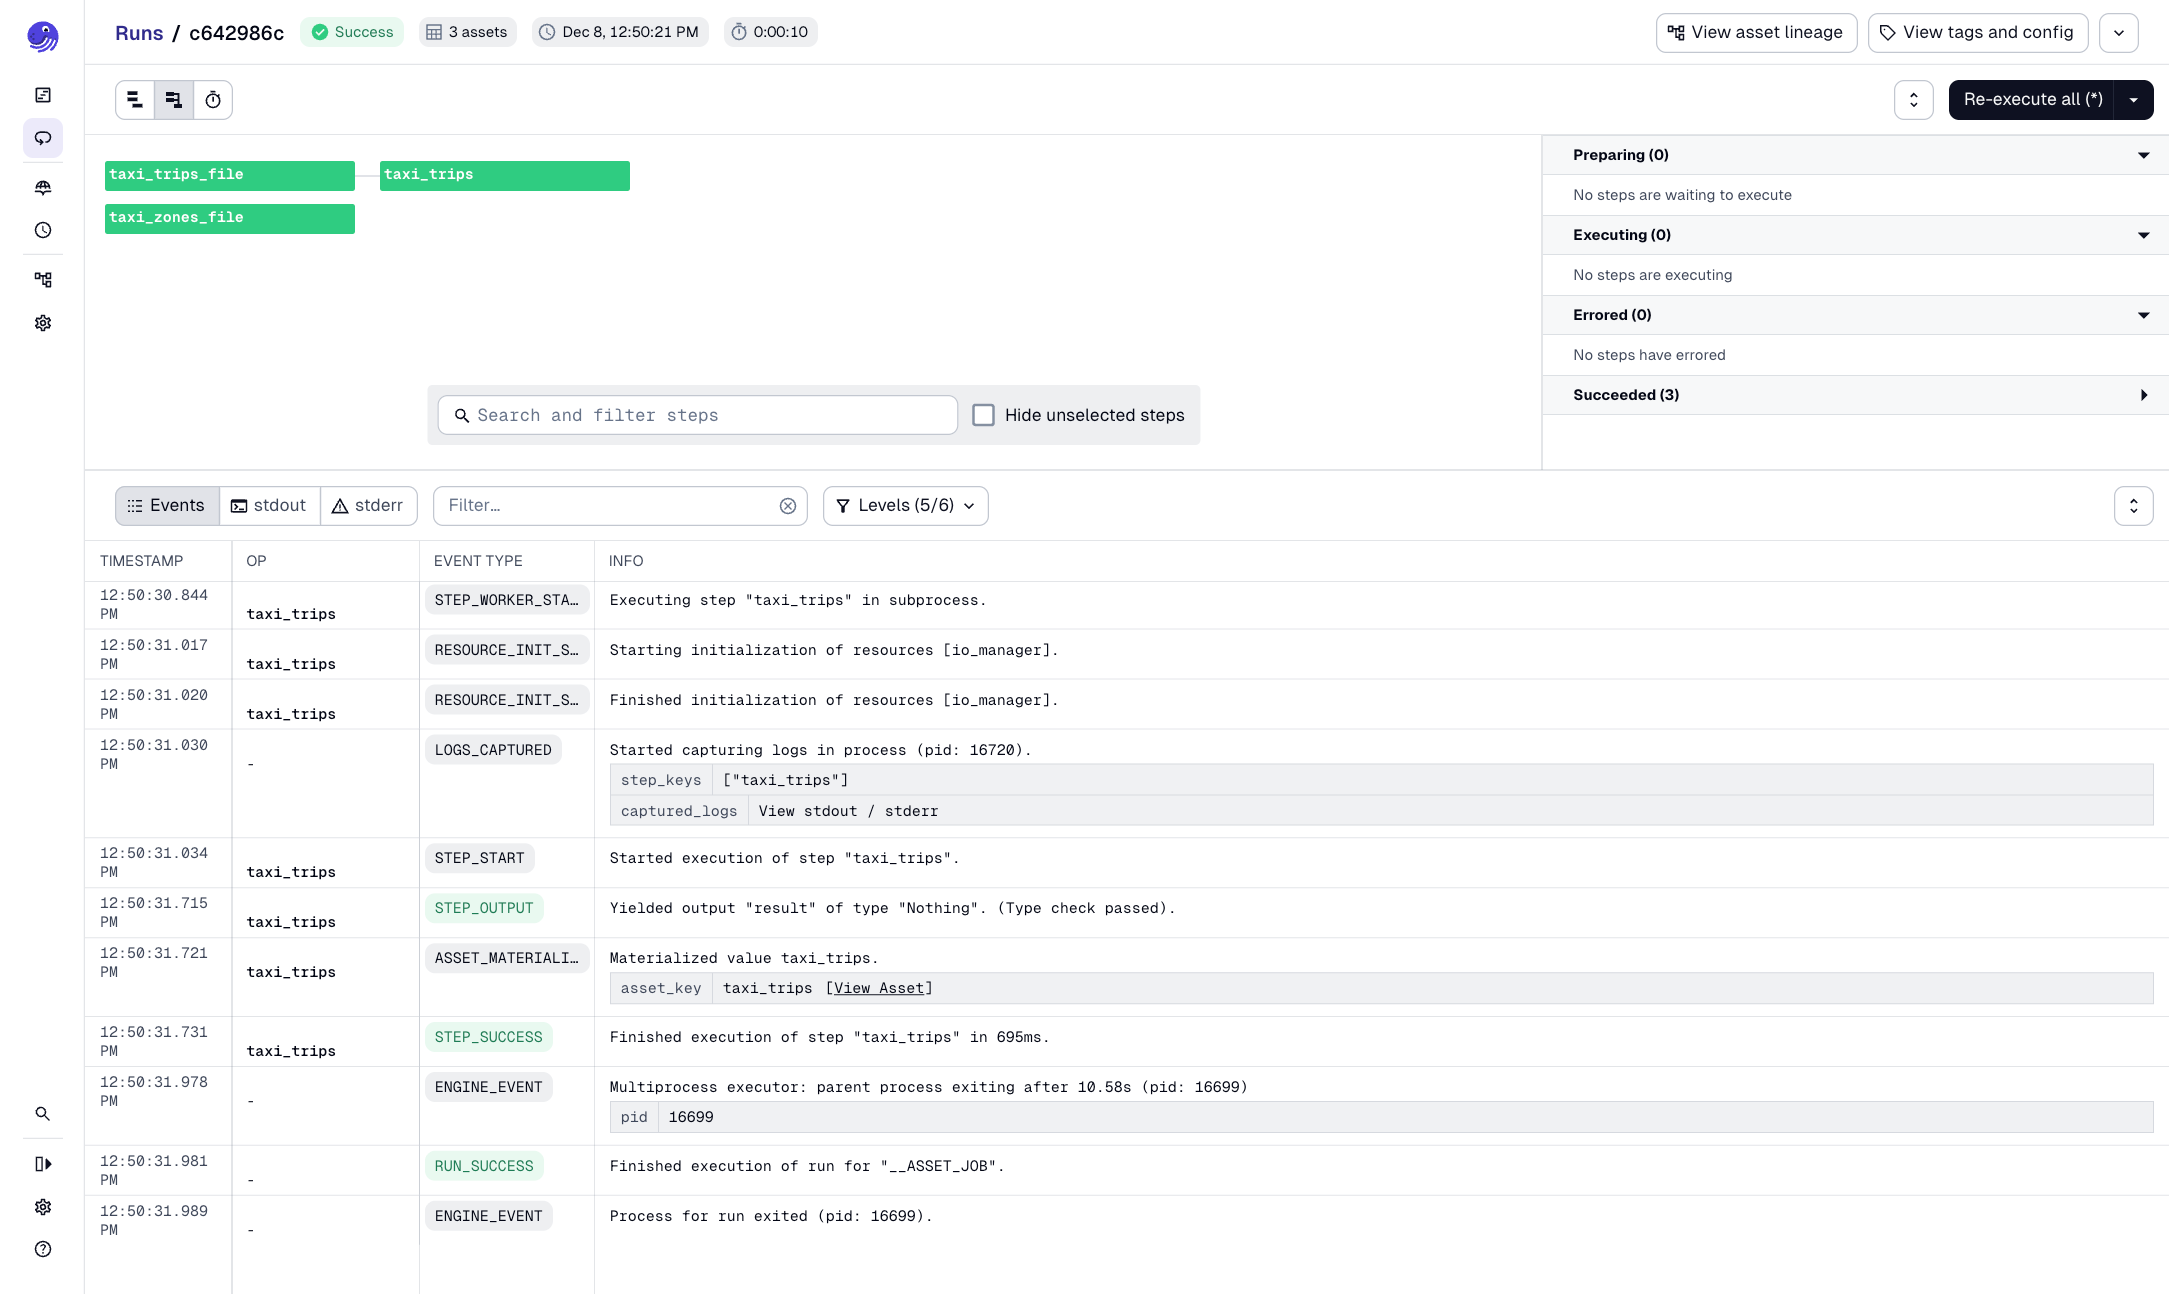This screenshot has height=1294, width=2169.
Task: Open the Overview page from the sidebar
Action: point(43,94)
